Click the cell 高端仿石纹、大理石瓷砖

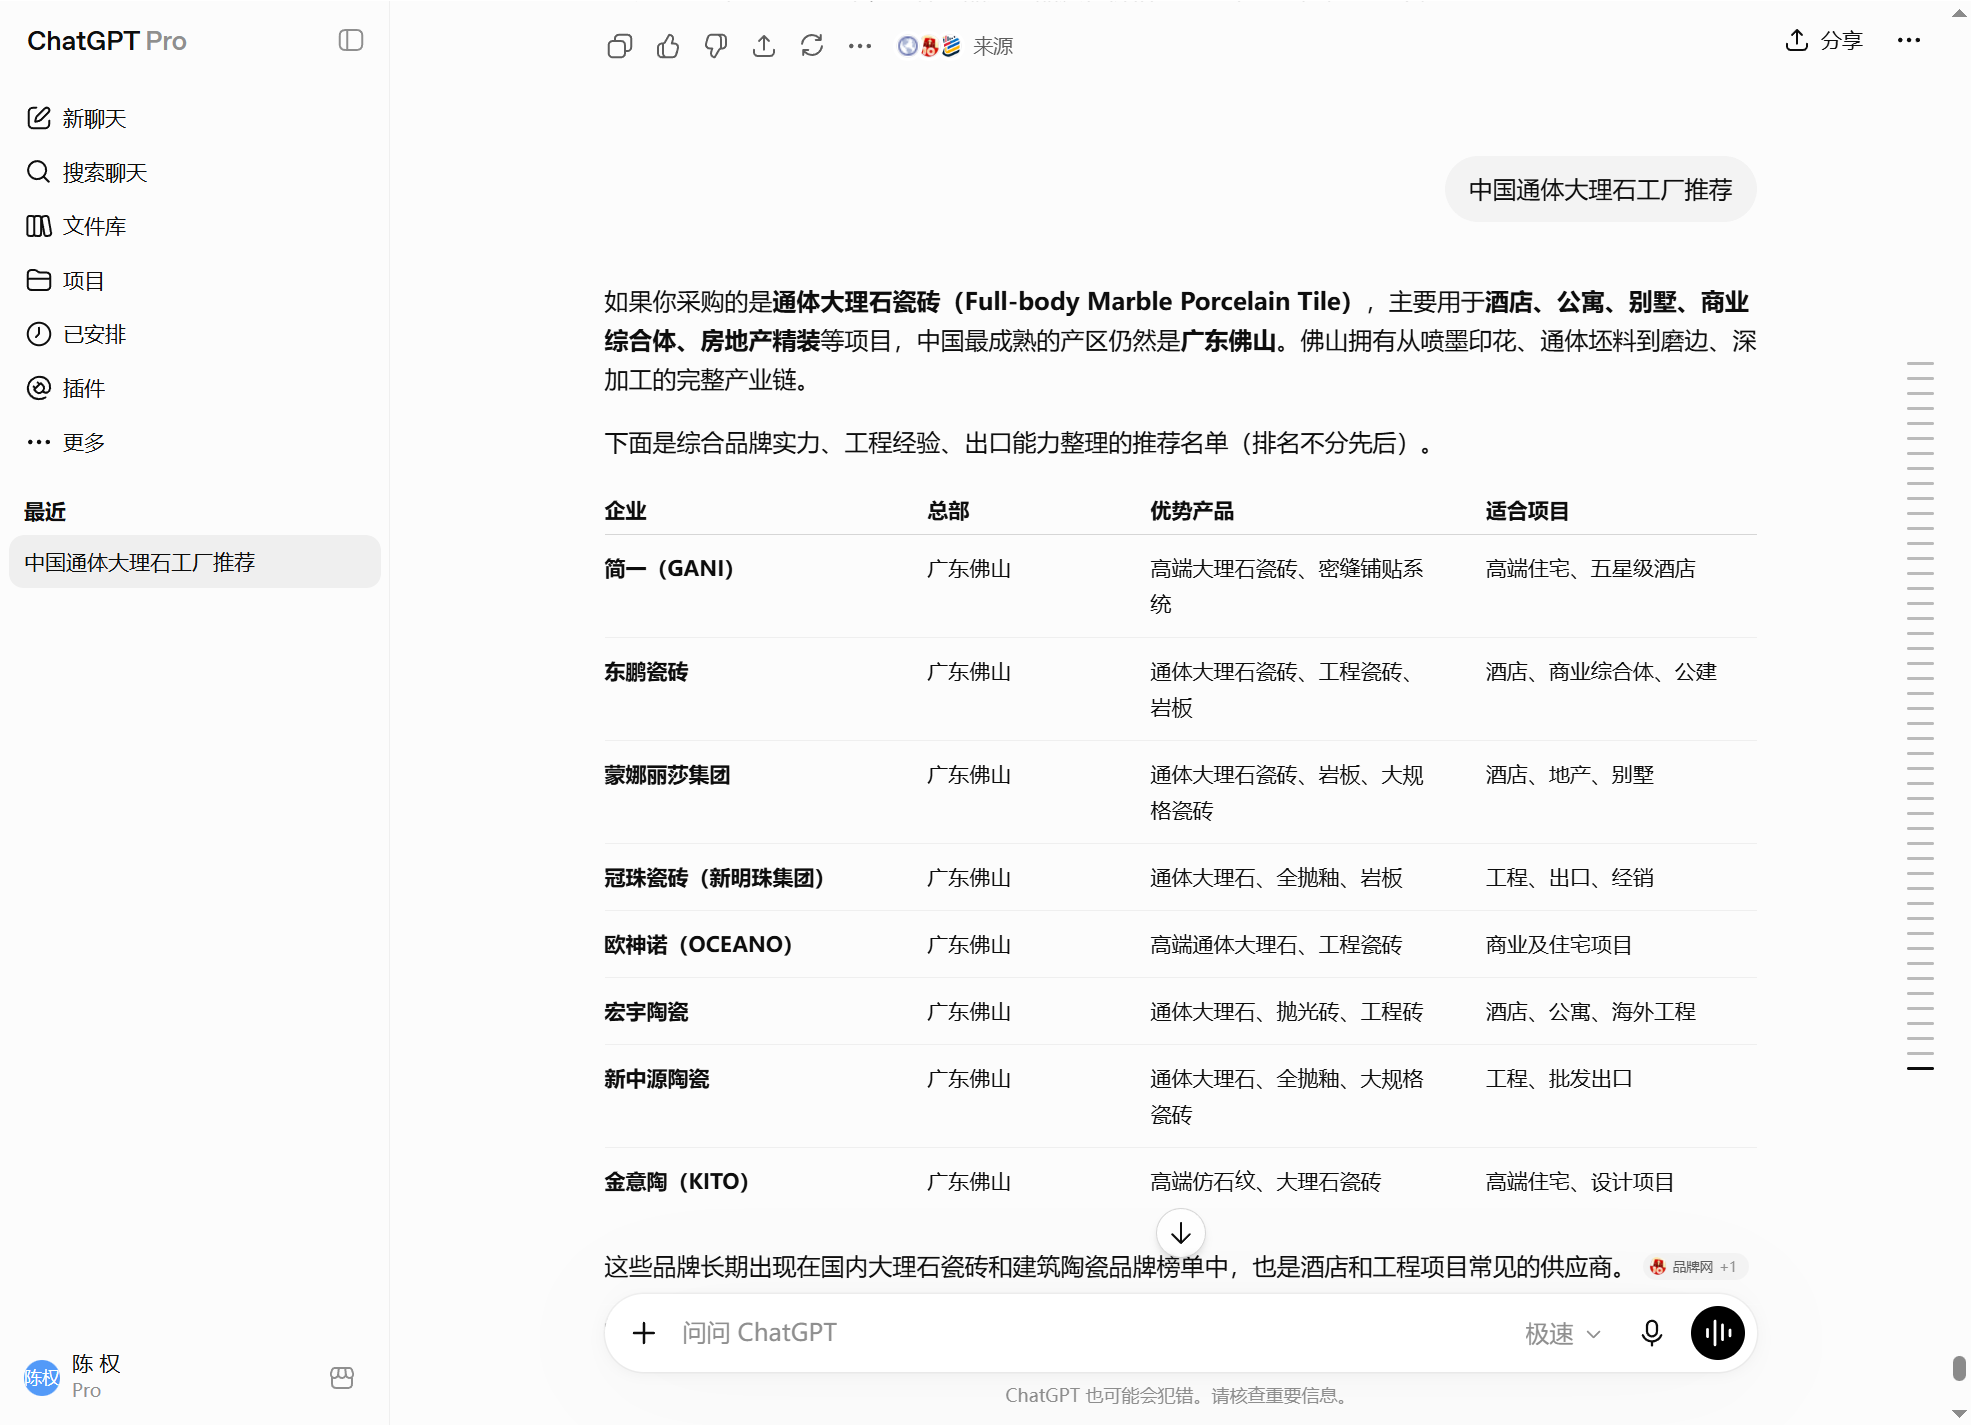1266,1181
